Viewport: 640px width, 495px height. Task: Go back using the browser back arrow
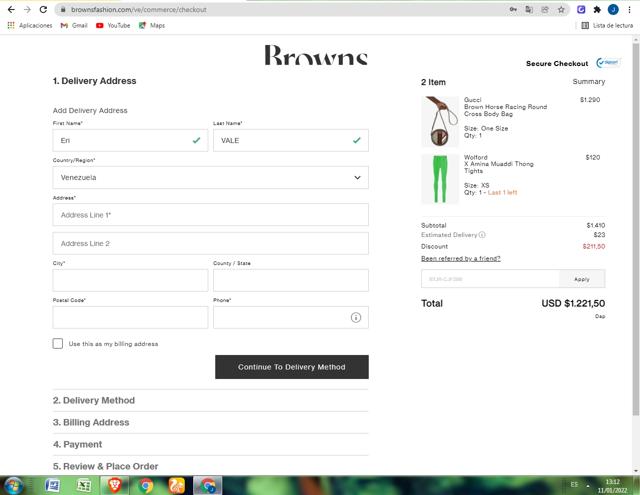tap(11, 9)
